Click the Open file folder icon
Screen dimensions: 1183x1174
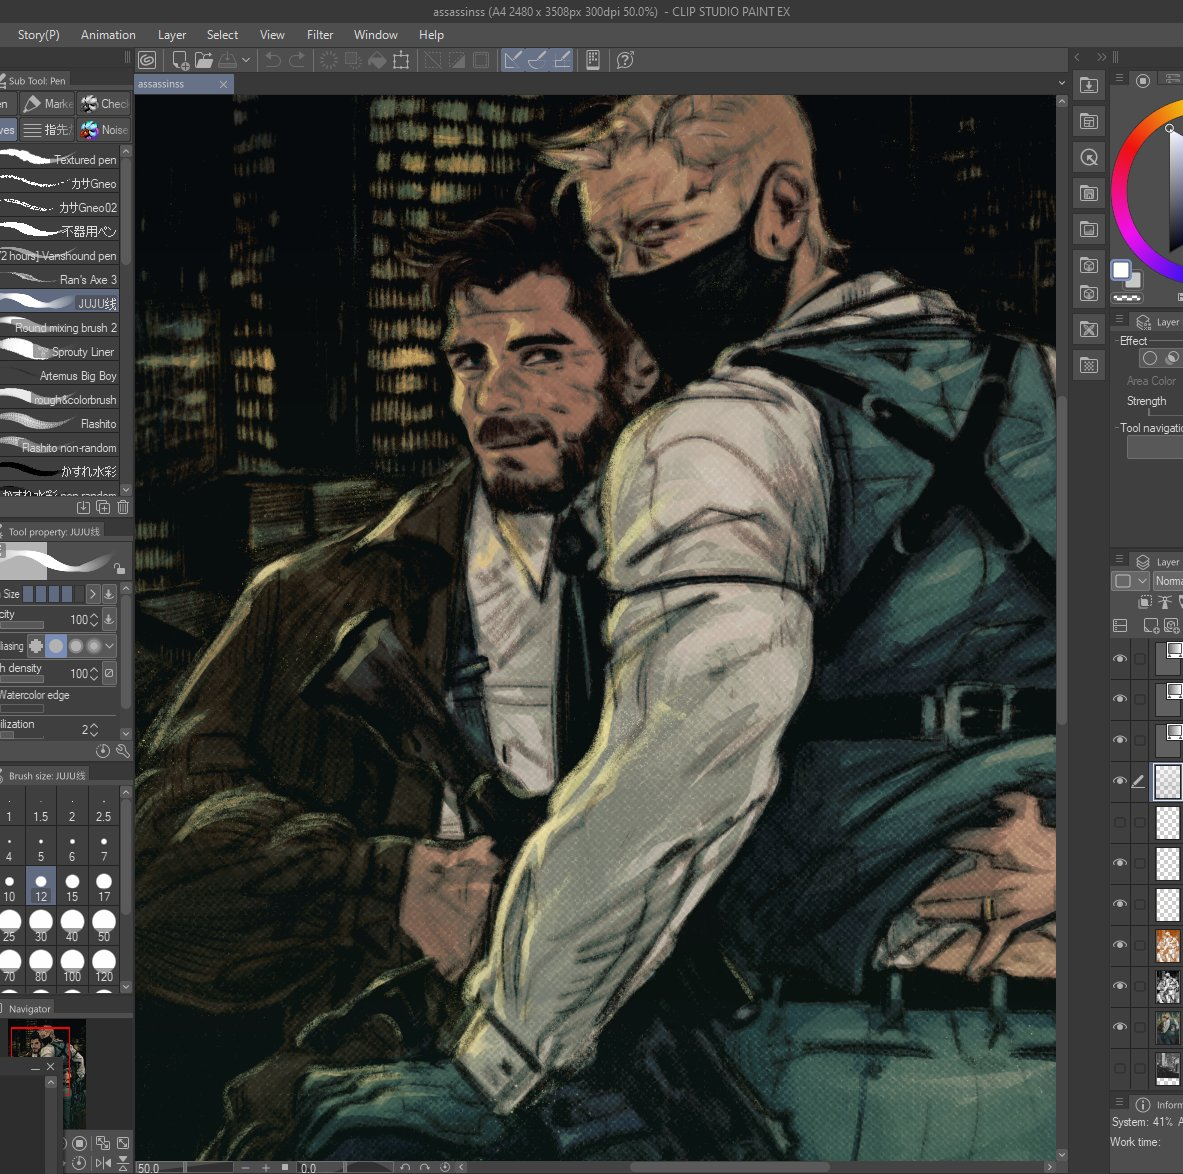pyautogui.click(x=204, y=60)
